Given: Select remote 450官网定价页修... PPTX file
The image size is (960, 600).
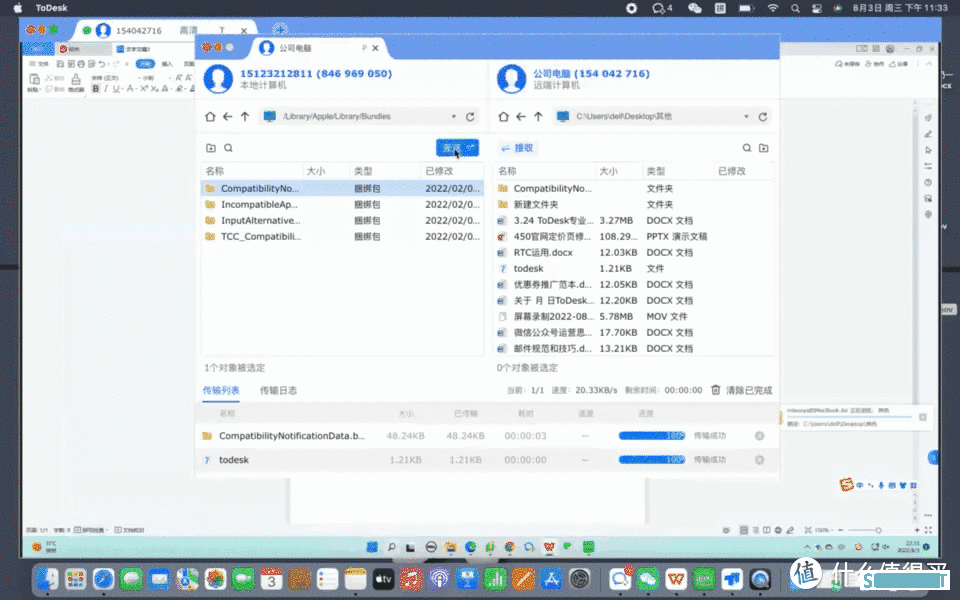Looking at the screenshot, I should 634,236.
